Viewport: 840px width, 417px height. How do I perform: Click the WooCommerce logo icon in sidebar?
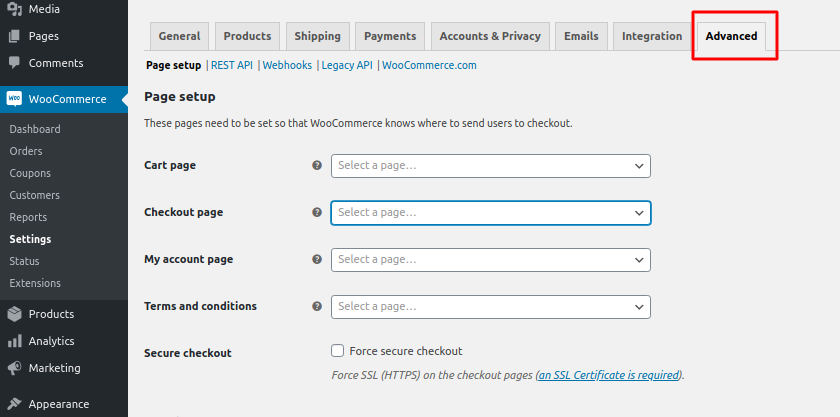15,99
